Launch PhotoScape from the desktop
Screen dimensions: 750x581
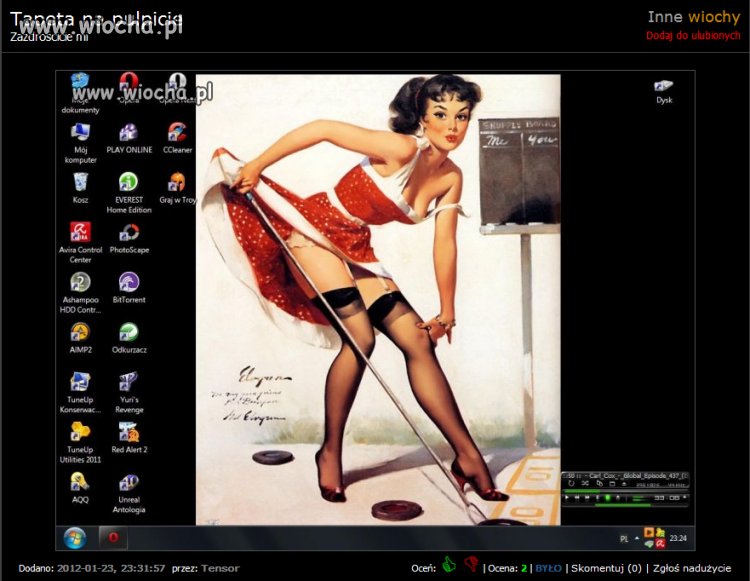(129, 239)
